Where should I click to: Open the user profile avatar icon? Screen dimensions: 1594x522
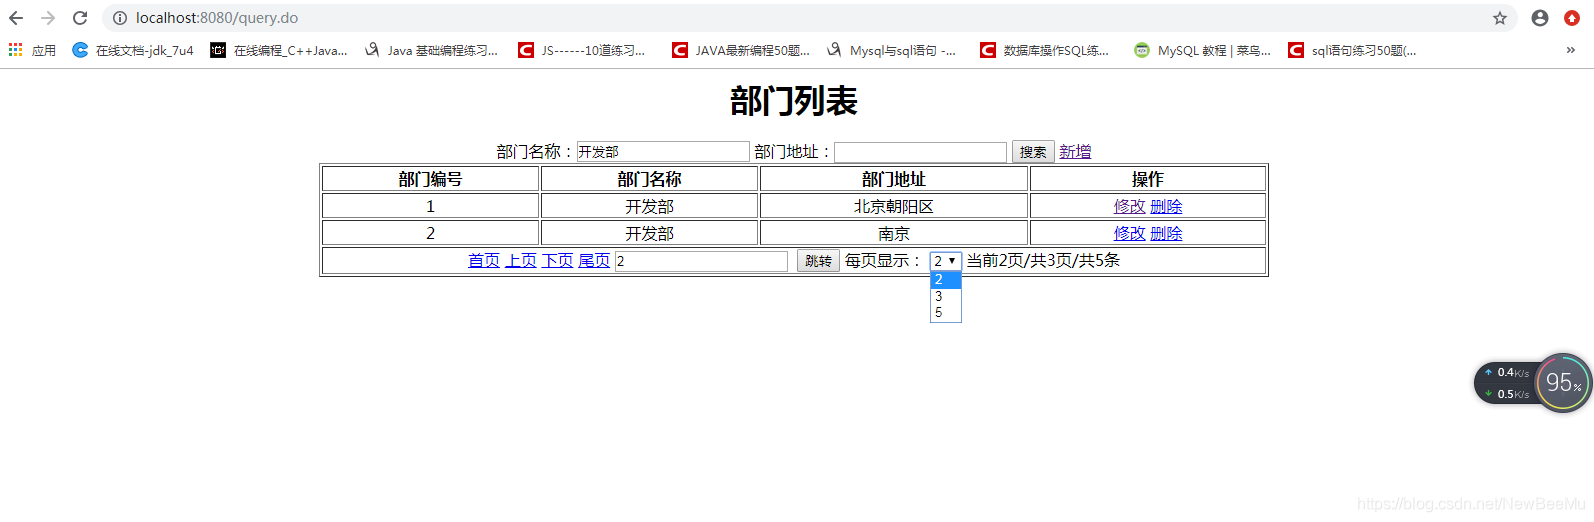point(1540,18)
